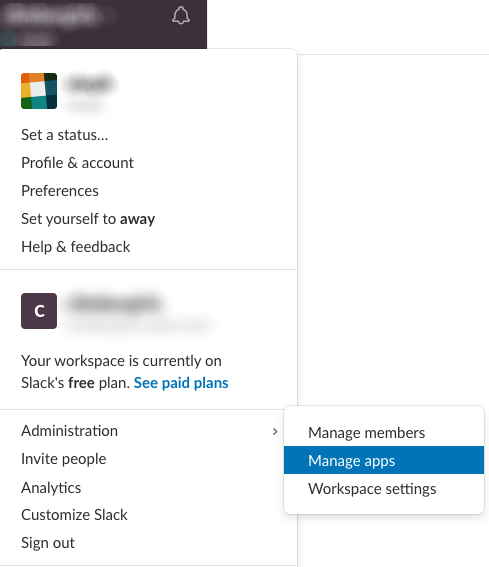
Task: Sign out of the workspace
Action: point(48,543)
